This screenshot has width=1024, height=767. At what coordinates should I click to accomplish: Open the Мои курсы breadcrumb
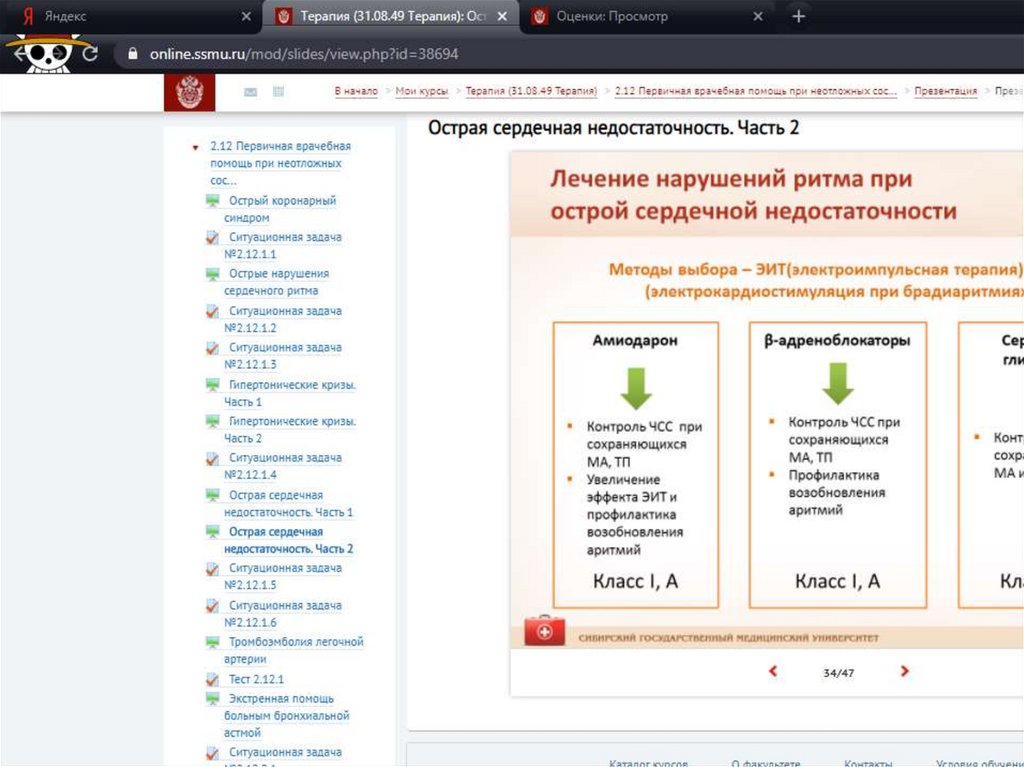click(x=422, y=91)
